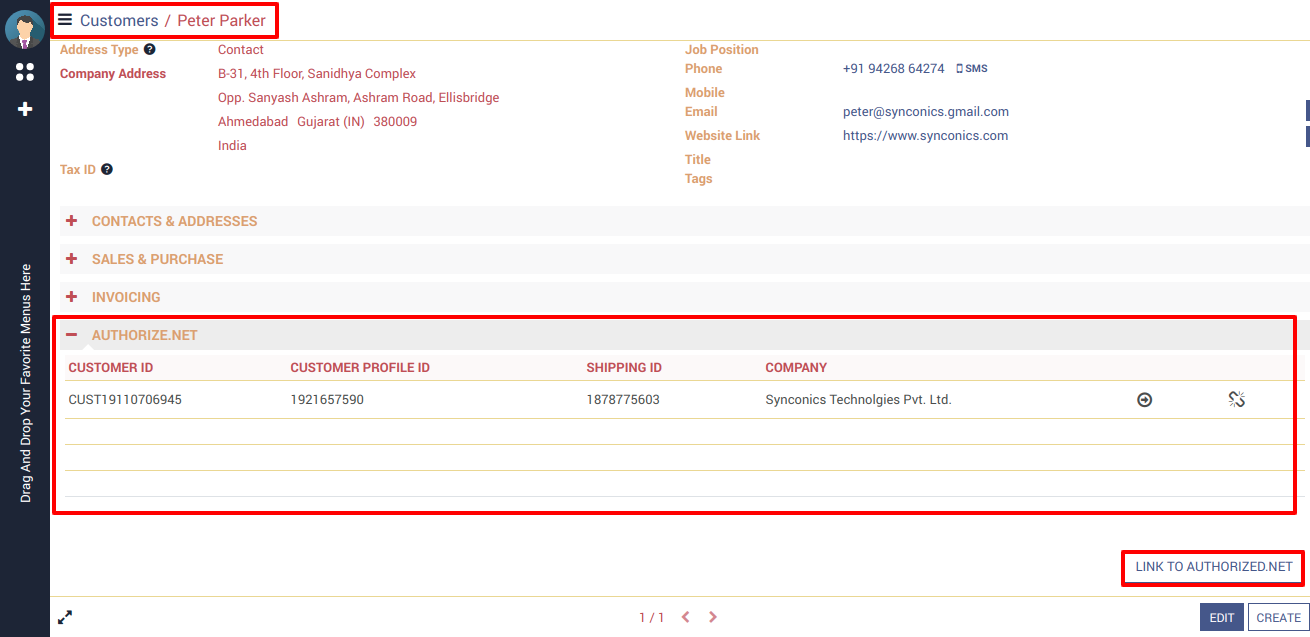Click the Link to Authorized.net button
The width and height of the screenshot is (1310, 637).
coord(1213,567)
